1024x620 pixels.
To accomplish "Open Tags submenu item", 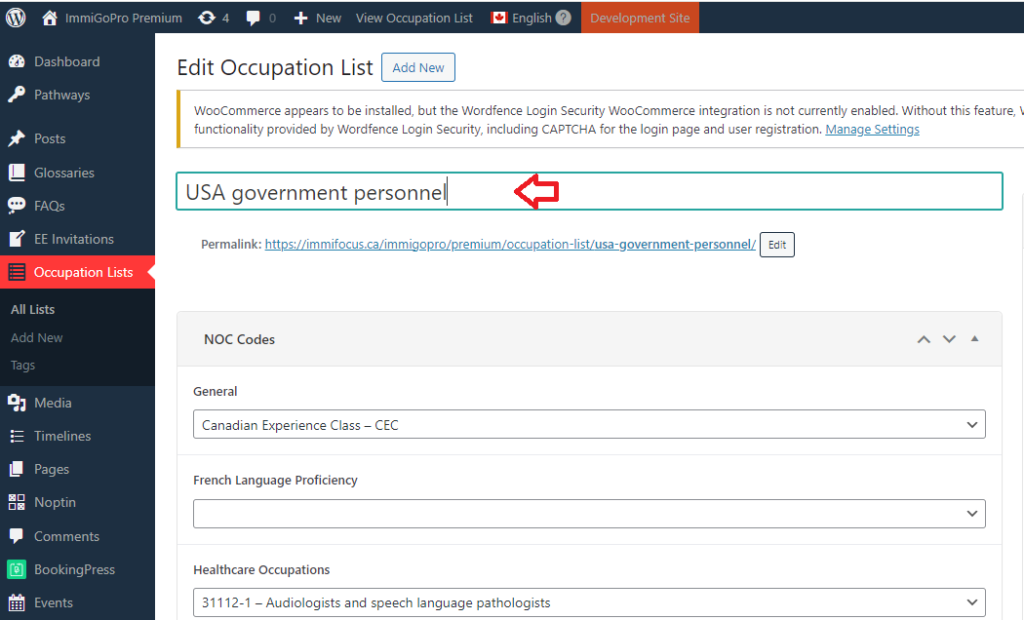I will pyautogui.click(x=23, y=366).
